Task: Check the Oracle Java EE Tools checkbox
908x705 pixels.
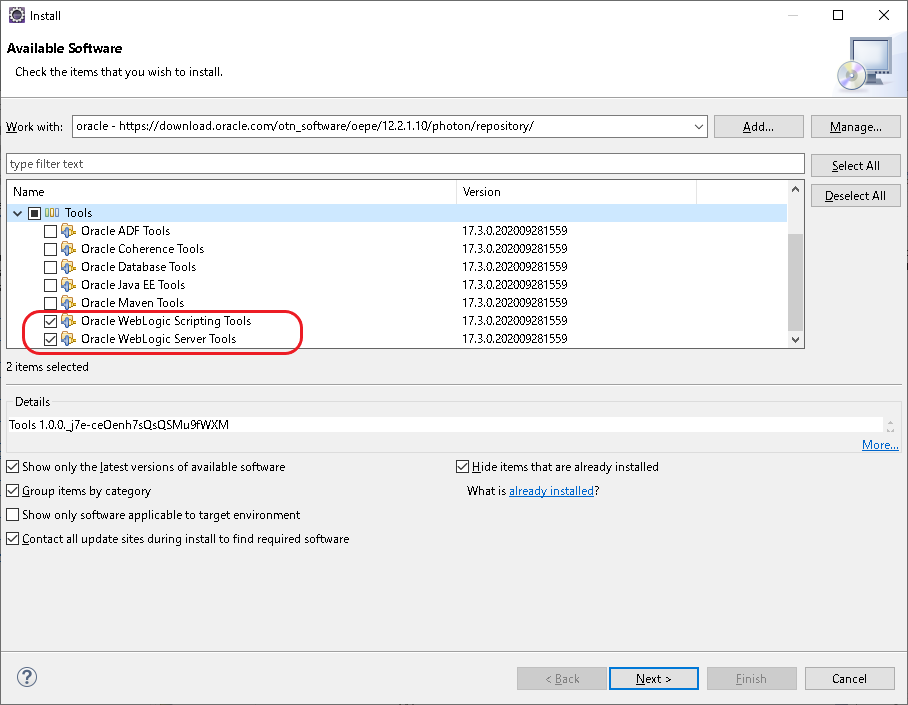Action: click(50, 286)
